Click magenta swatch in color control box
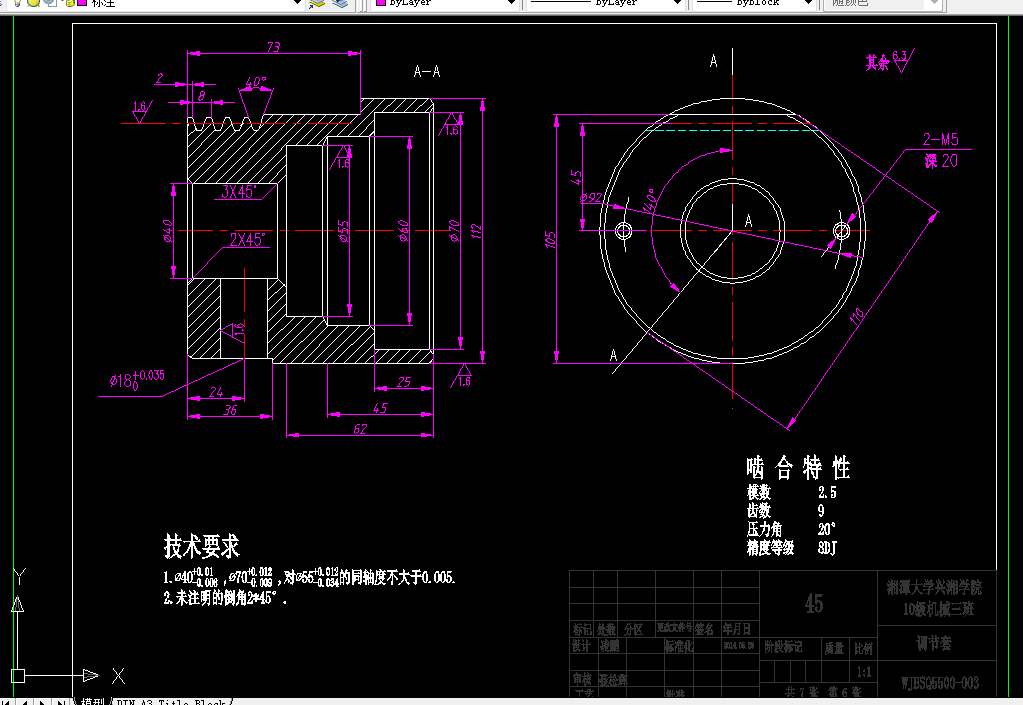The height and width of the screenshot is (705, 1023). [381, 3]
